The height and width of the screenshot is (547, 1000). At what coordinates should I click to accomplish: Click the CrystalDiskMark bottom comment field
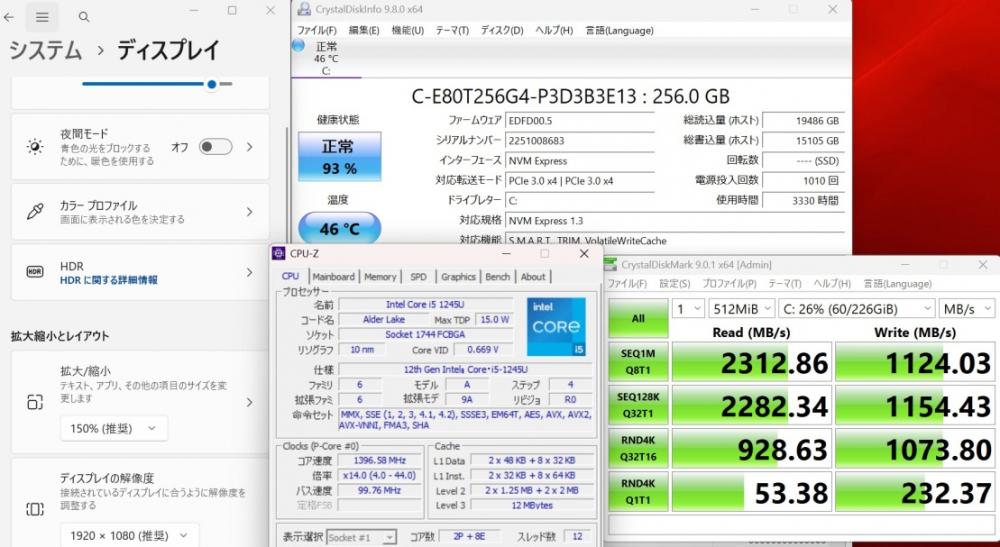pos(802,525)
